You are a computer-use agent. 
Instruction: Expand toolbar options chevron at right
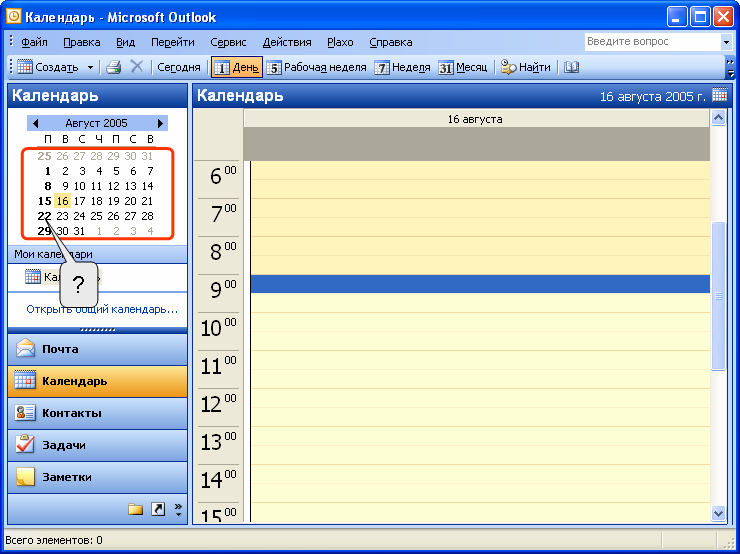pyautogui.click(x=731, y=67)
